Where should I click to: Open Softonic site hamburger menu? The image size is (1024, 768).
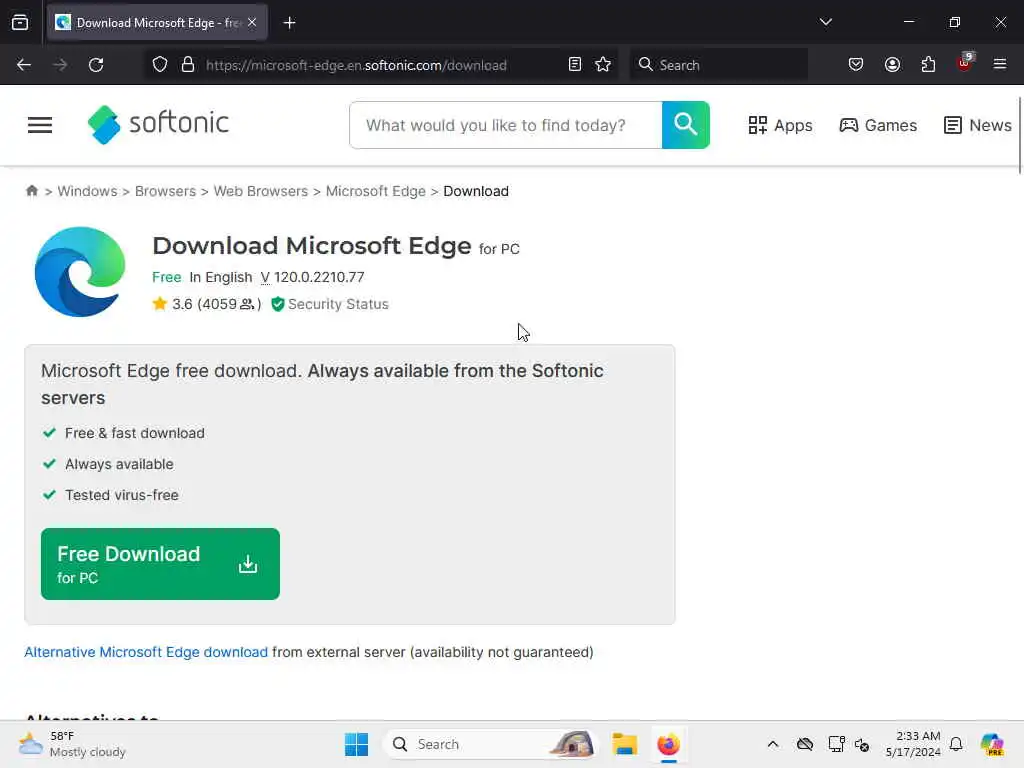click(x=40, y=125)
